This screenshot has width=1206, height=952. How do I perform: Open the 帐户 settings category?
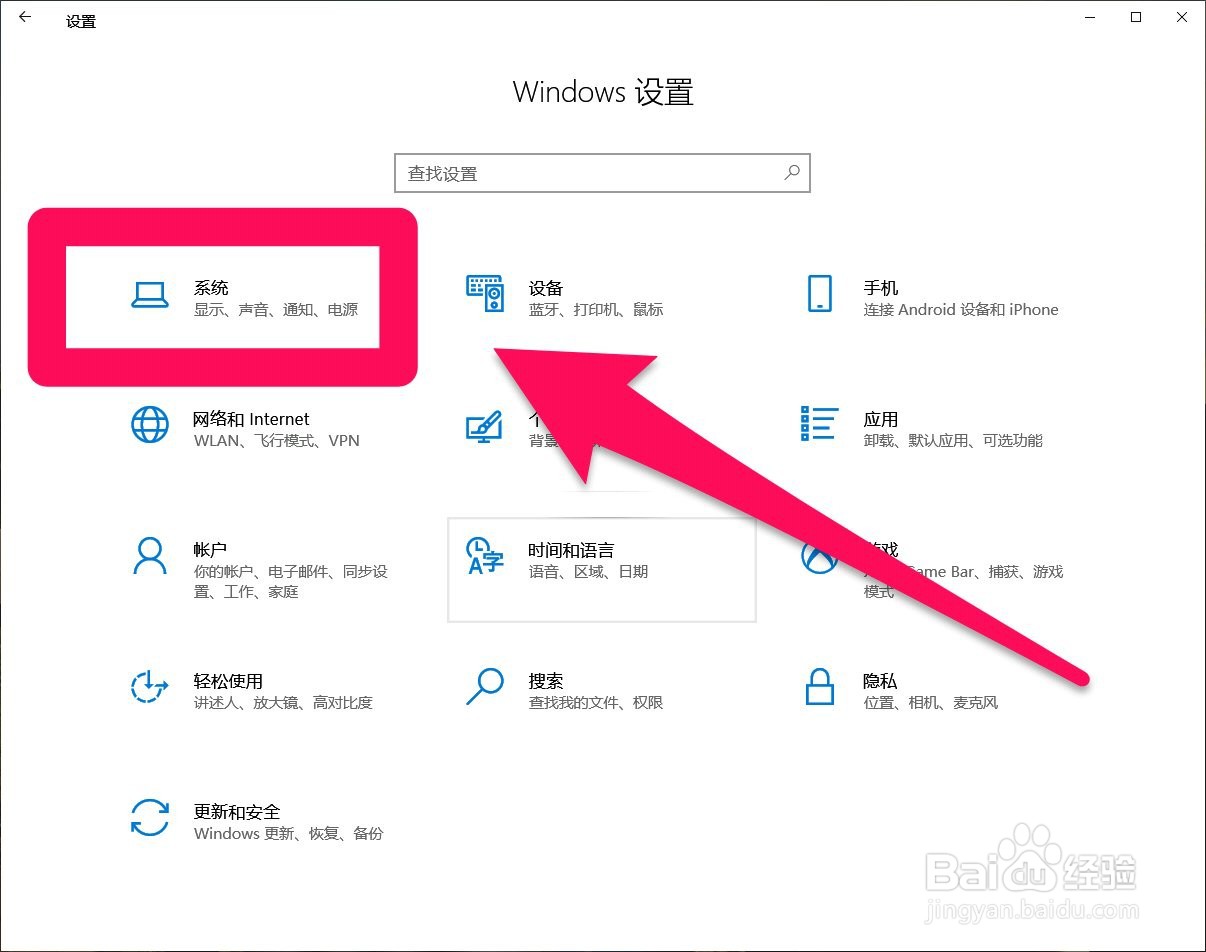pos(267,570)
